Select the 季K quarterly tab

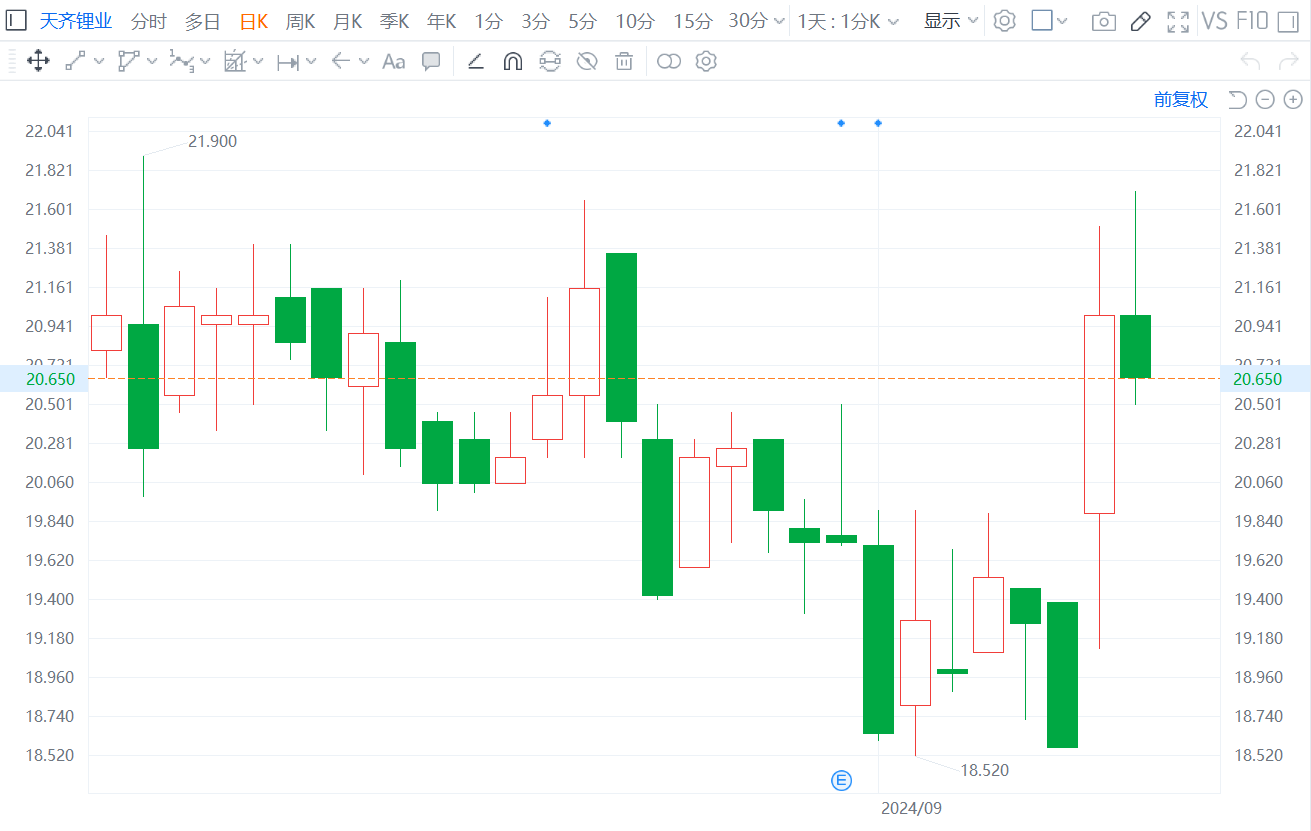coord(395,21)
